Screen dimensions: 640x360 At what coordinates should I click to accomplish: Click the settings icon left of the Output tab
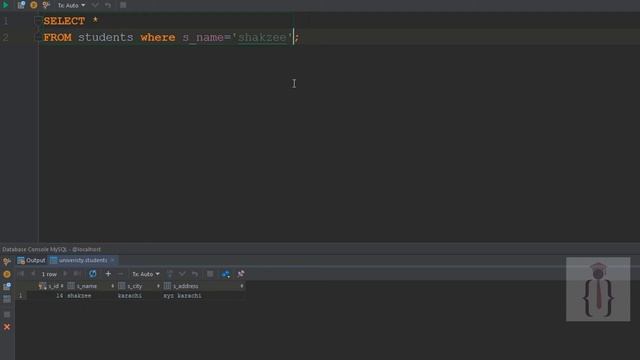pos(7,261)
